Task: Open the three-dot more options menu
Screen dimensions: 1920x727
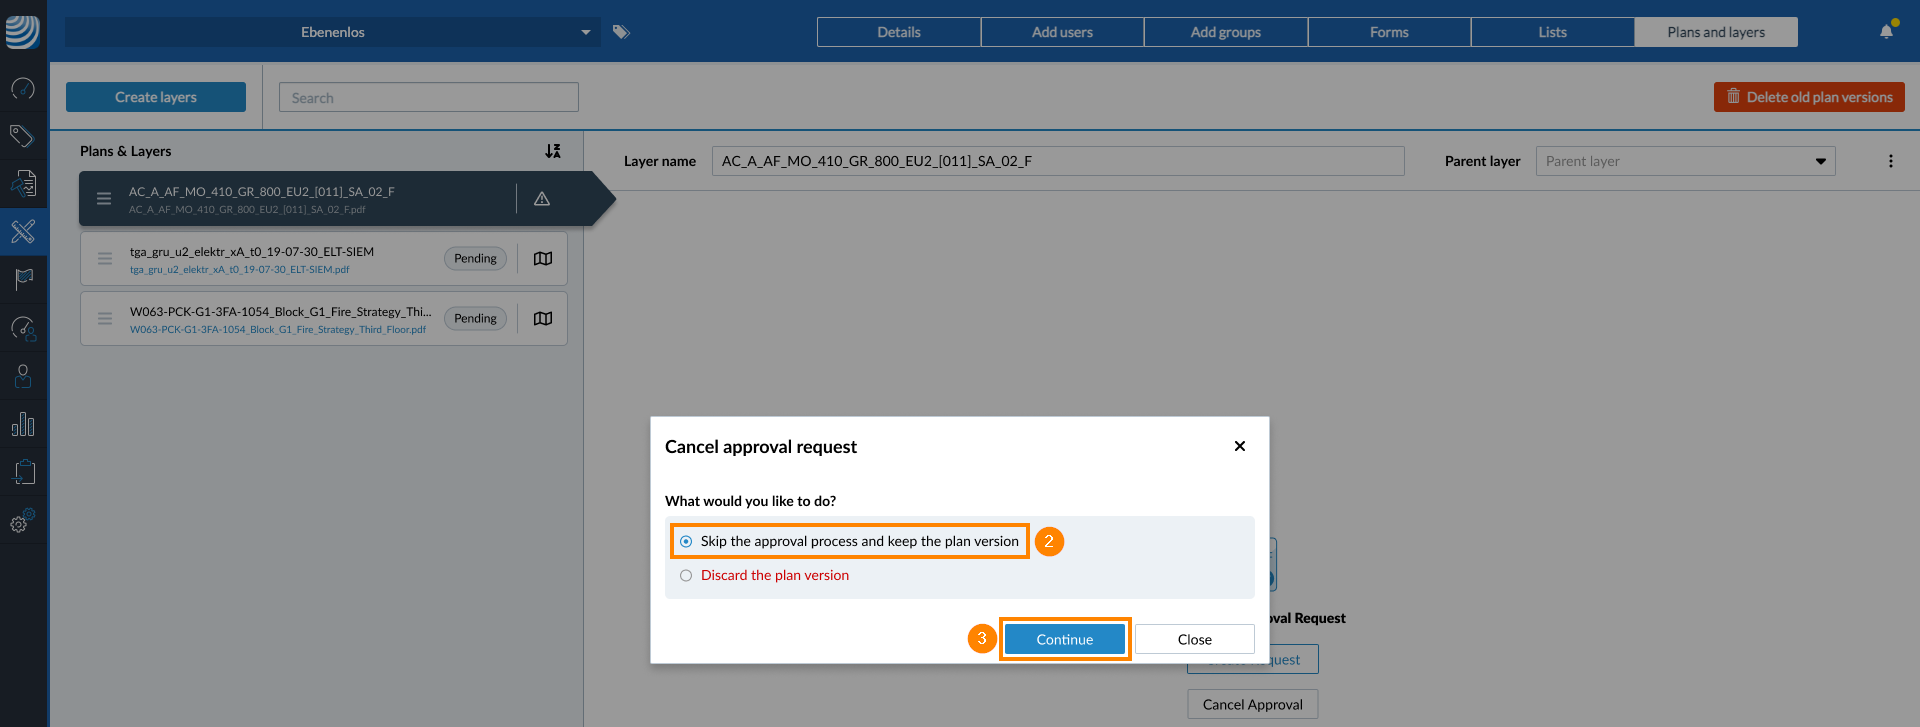Action: [1890, 161]
